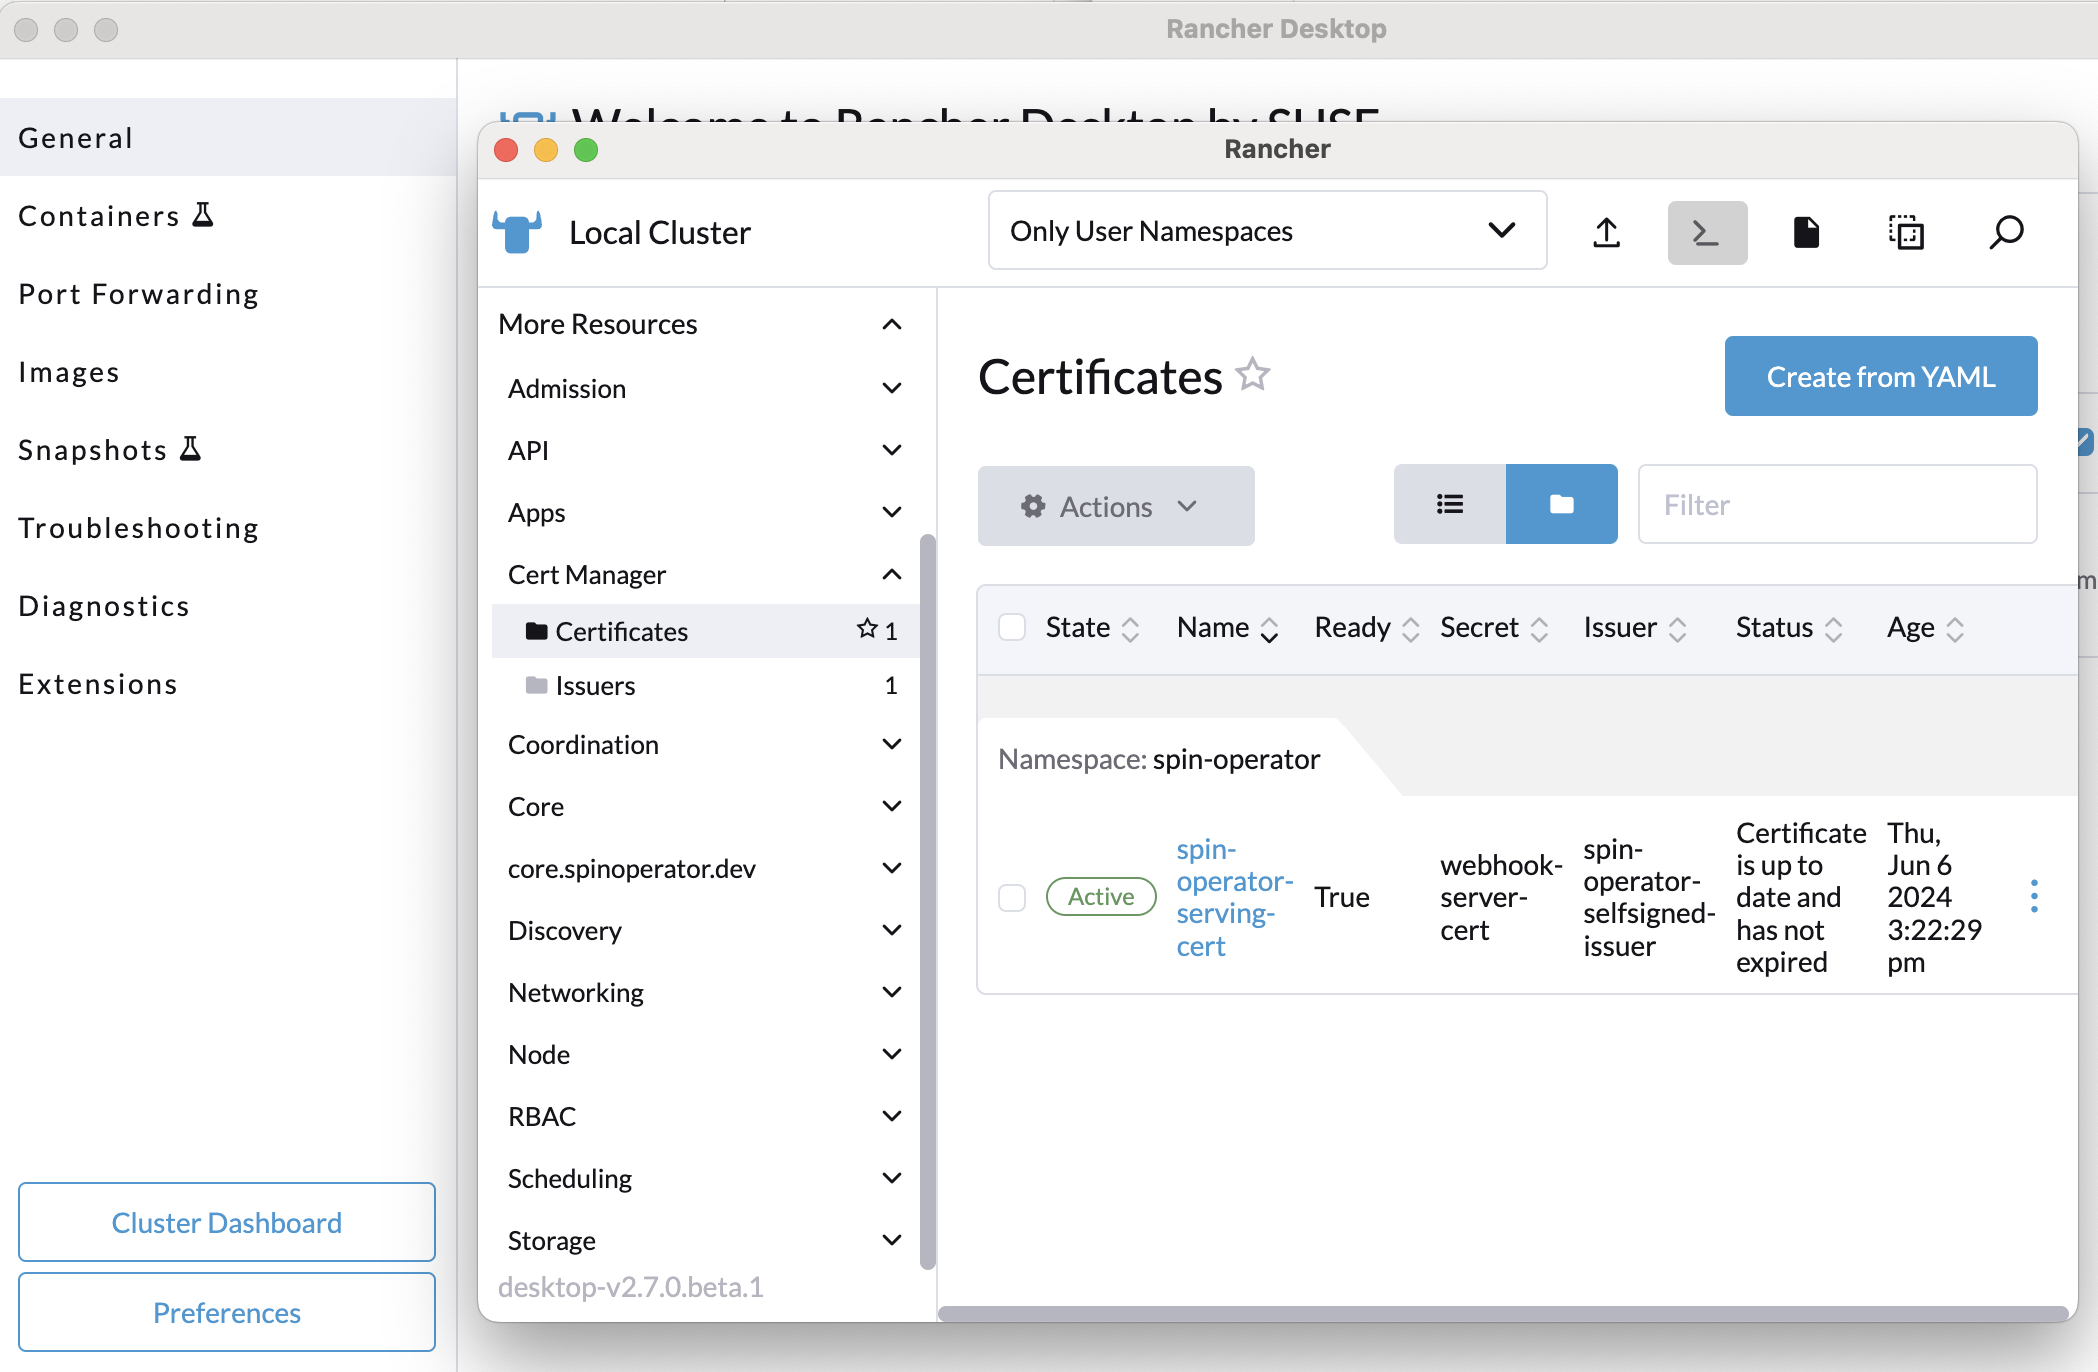Click Local Cluster title link
This screenshot has width=2098, height=1372.
[659, 232]
